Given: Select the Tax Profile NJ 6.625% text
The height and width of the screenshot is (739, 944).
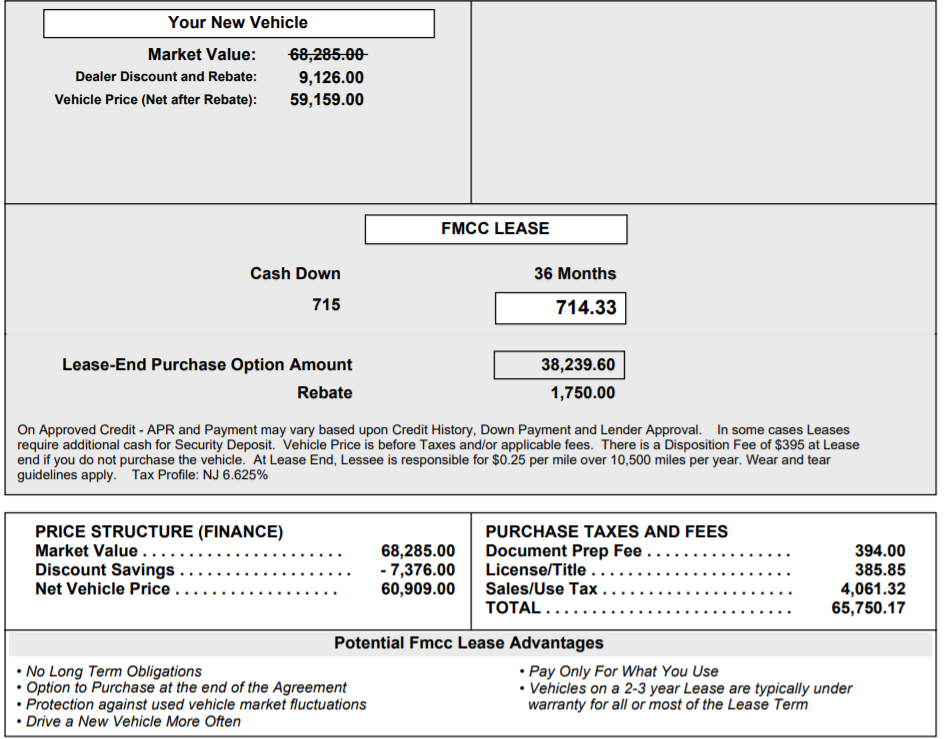Looking at the screenshot, I should coord(200,475).
